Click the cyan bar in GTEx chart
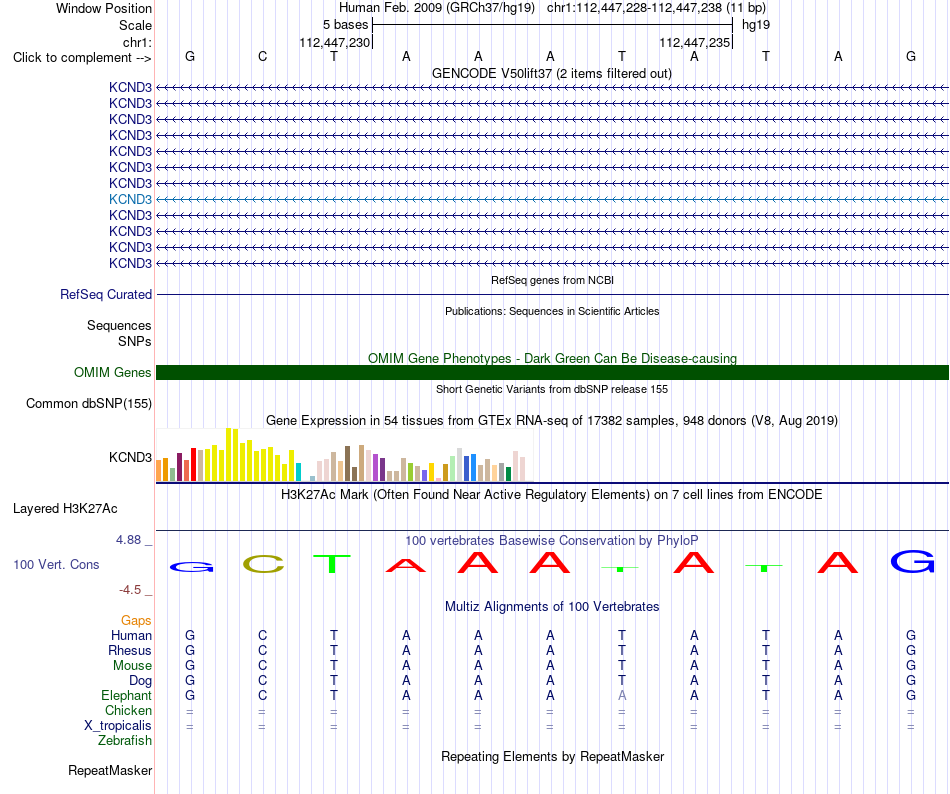This screenshot has width=950, height=794. coord(298,472)
